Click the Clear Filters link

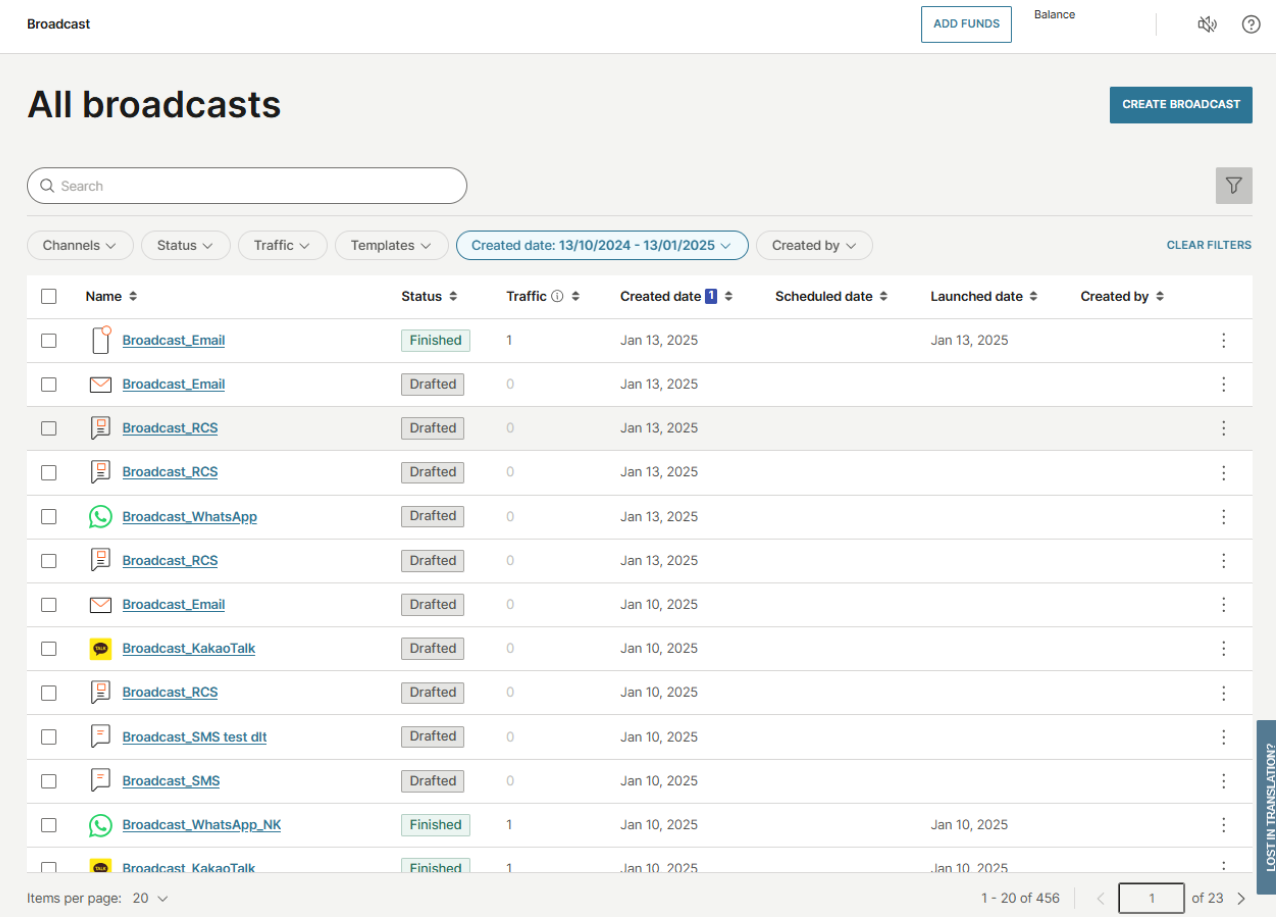1208,246
